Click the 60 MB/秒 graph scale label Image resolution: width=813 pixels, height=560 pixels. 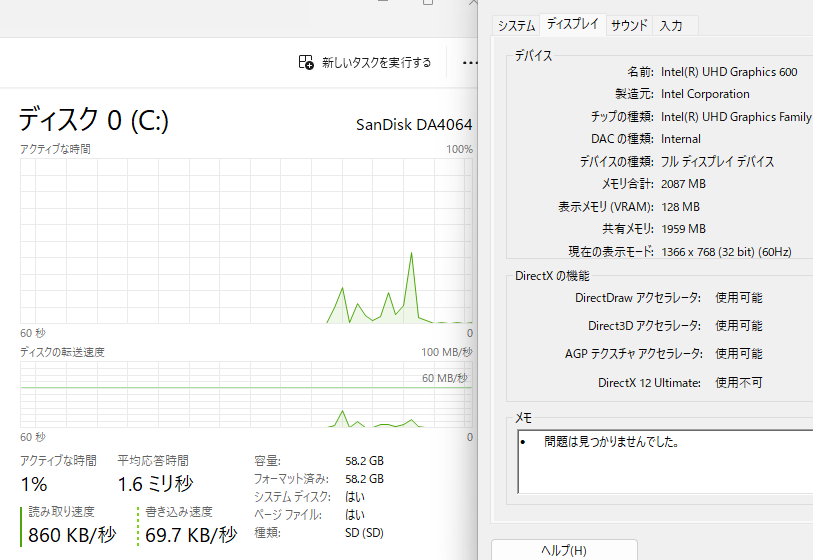click(445, 378)
